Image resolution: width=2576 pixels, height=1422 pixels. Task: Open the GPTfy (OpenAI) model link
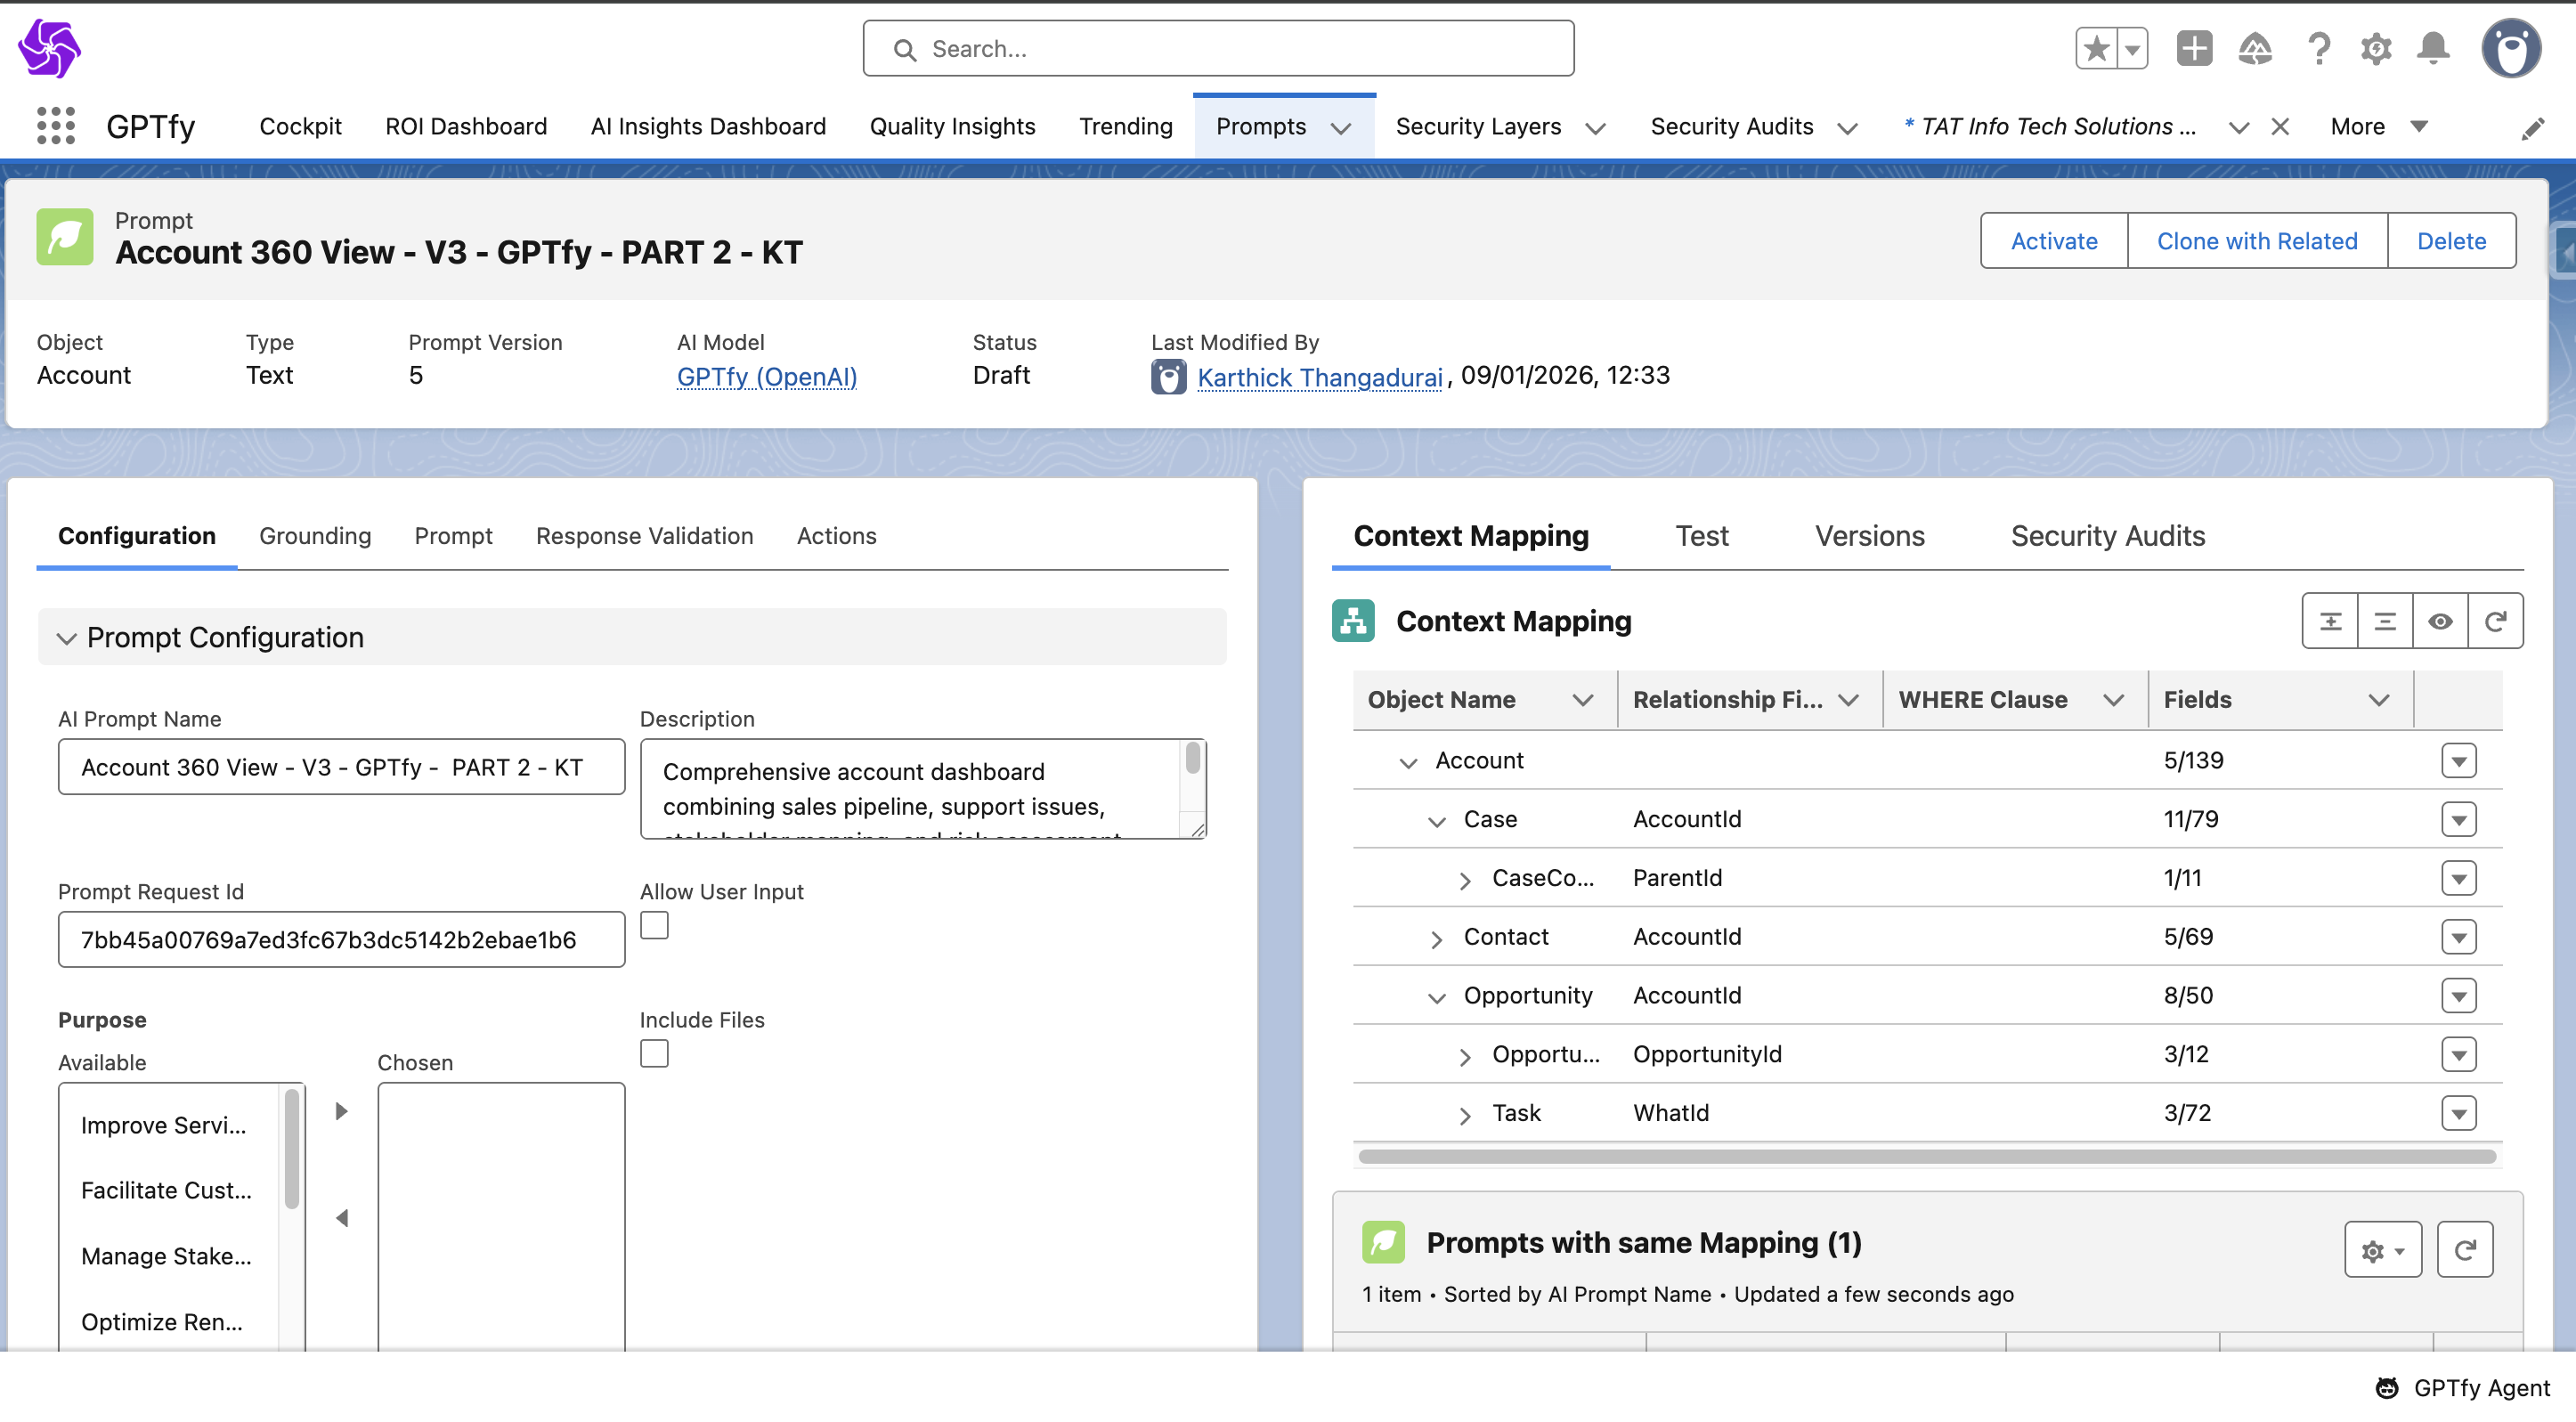coord(767,376)
